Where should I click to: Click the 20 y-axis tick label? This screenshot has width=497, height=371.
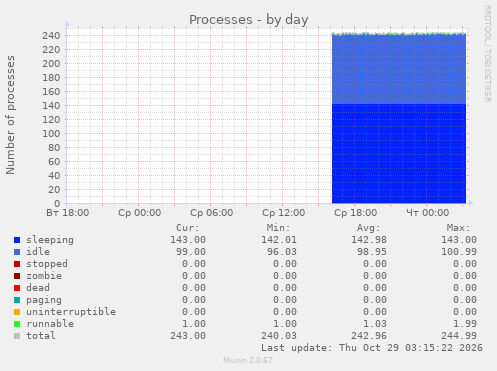[x=54, y=190]
